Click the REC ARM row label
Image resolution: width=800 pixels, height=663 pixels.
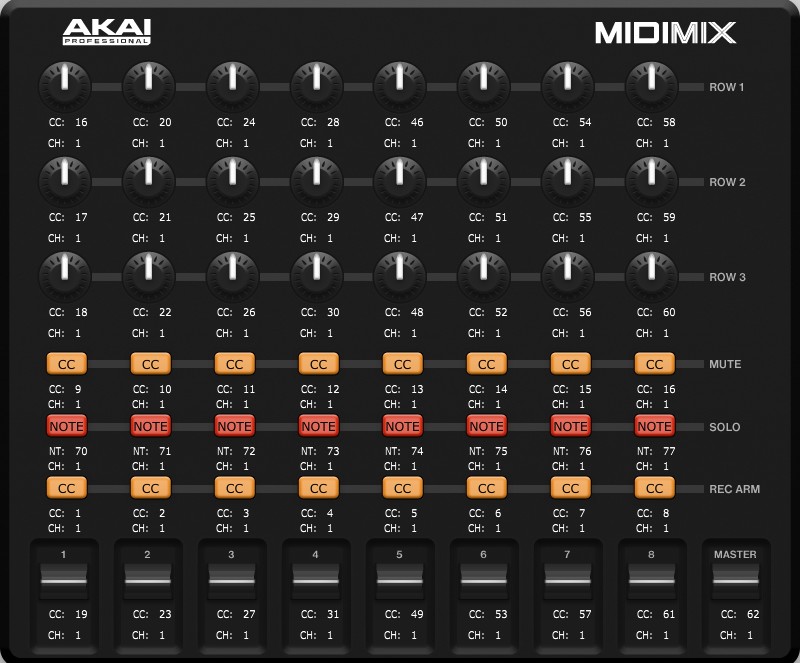pos(734,489)
